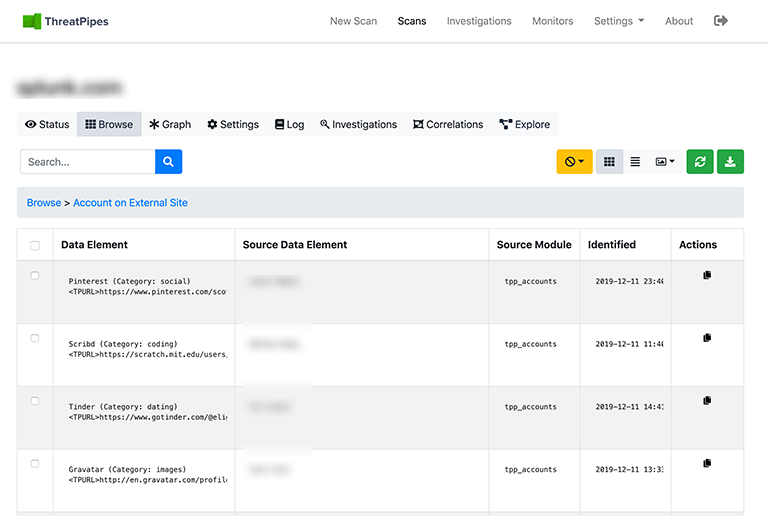Click into the Search input field
Viewport: 768px width, 516px height.
88,162
